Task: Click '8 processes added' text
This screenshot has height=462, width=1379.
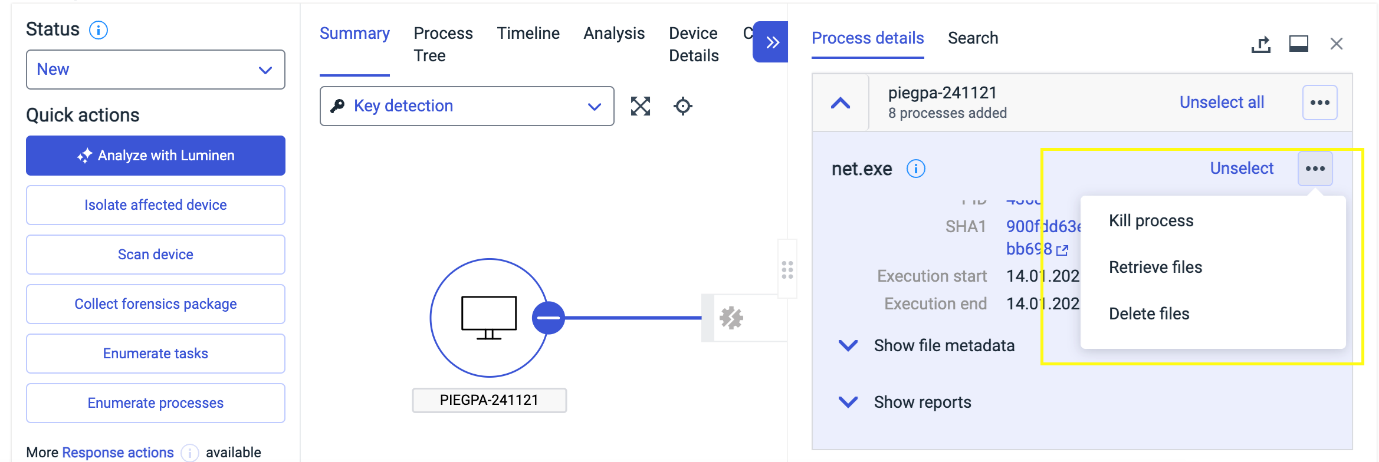Action: coord(947,113)
